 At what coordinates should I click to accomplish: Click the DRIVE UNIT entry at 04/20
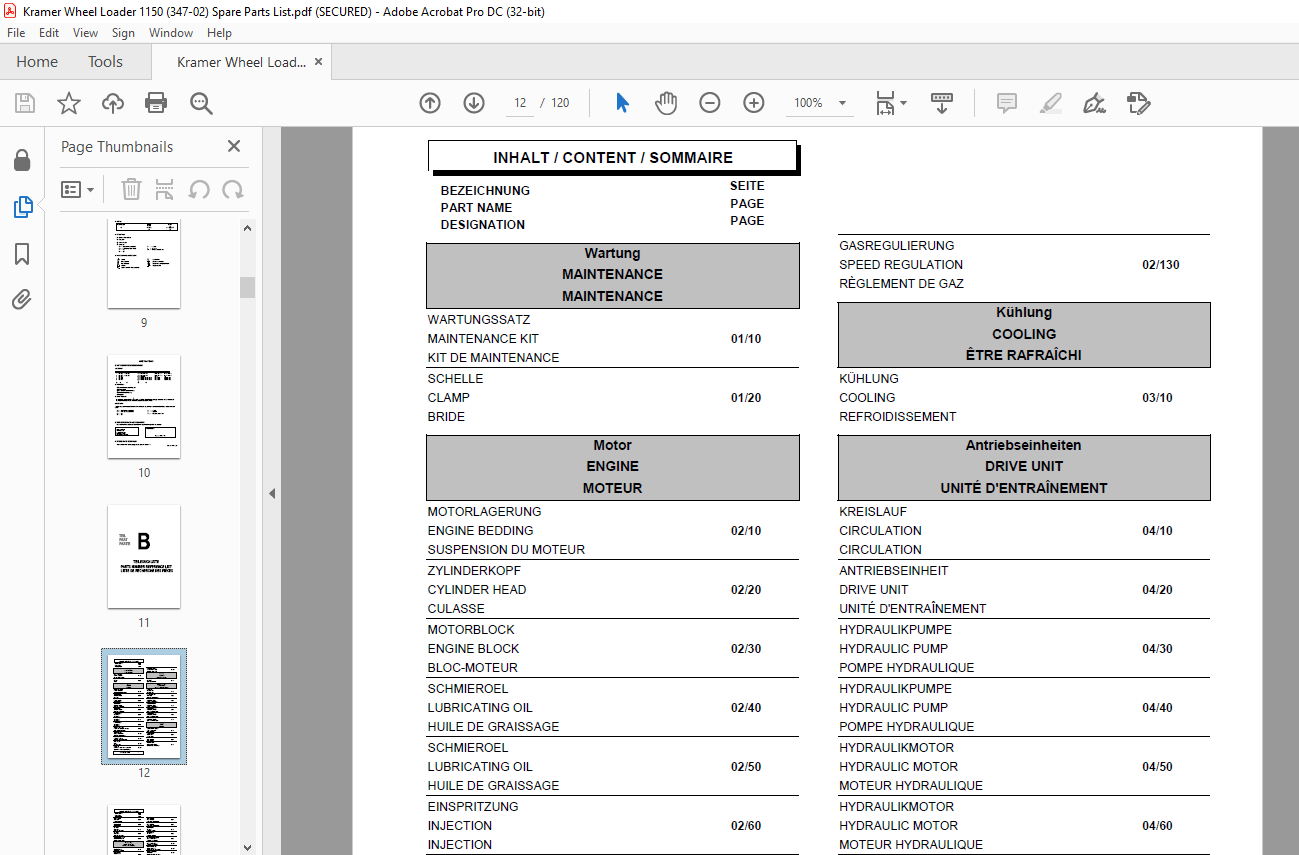pyautogui.click(x=874, y=590)
